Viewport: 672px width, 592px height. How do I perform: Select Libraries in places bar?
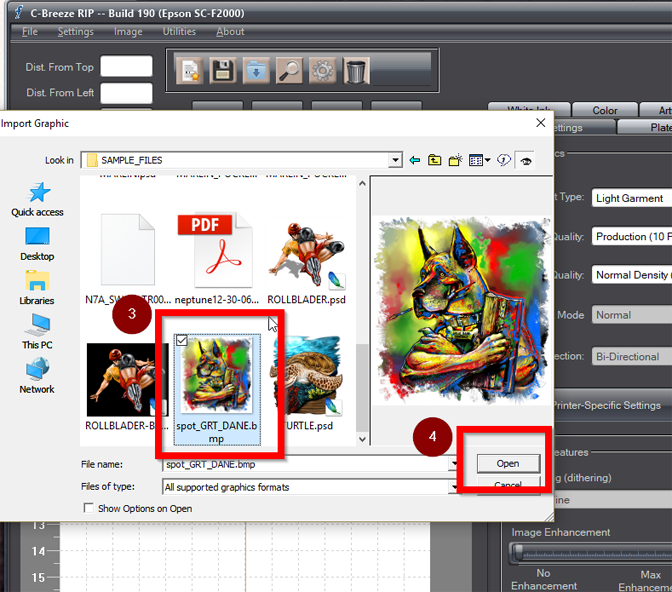(x=37, y=288)
